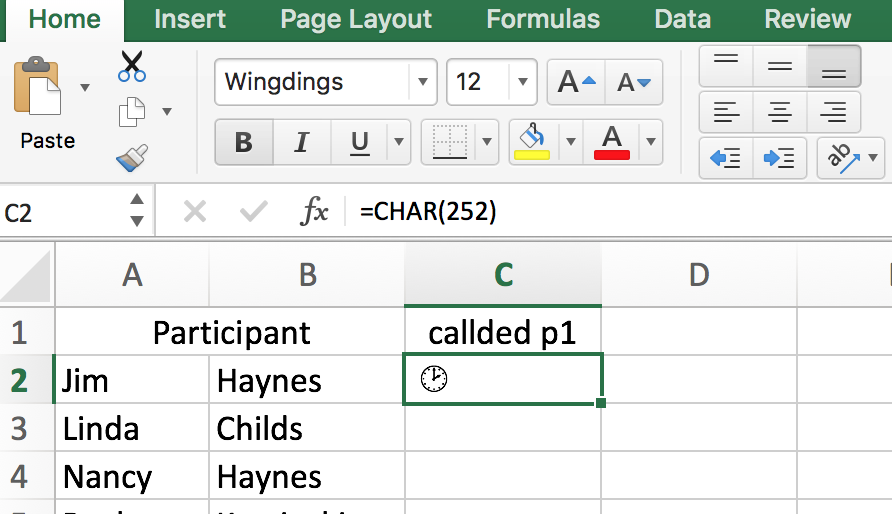
Task: Set Middle Align for cell
Action: (x=779, y=66)
